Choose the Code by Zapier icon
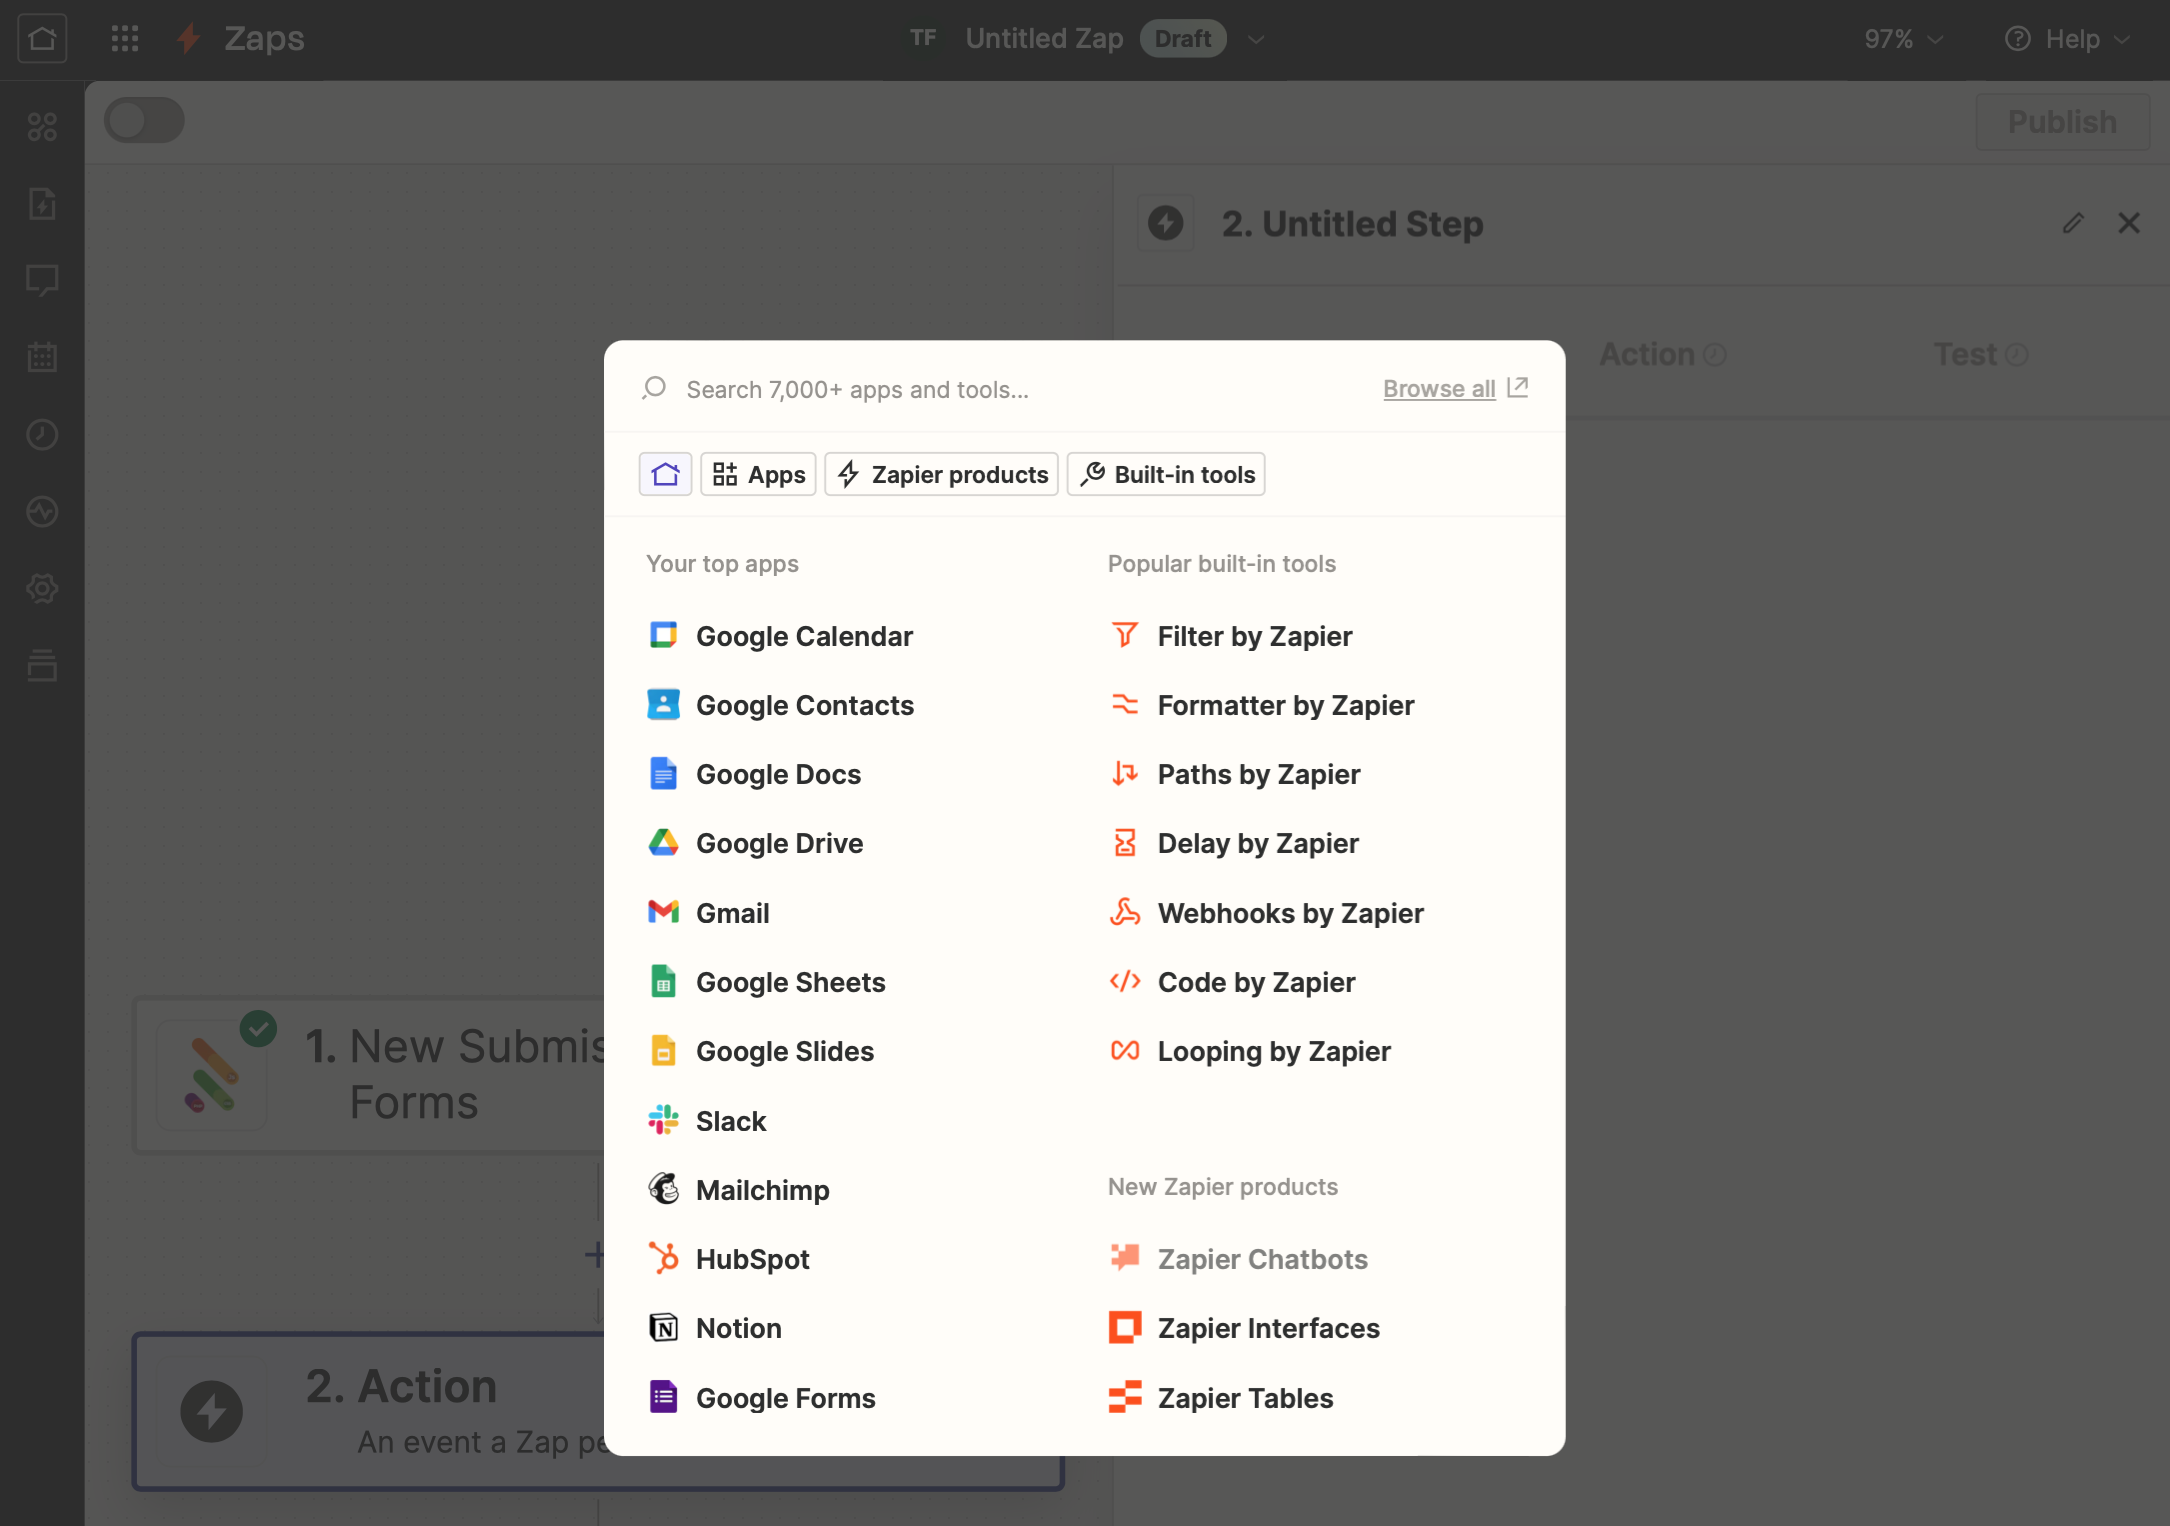Screen dimensions: 2170x1526 (x=1125, y=982)
